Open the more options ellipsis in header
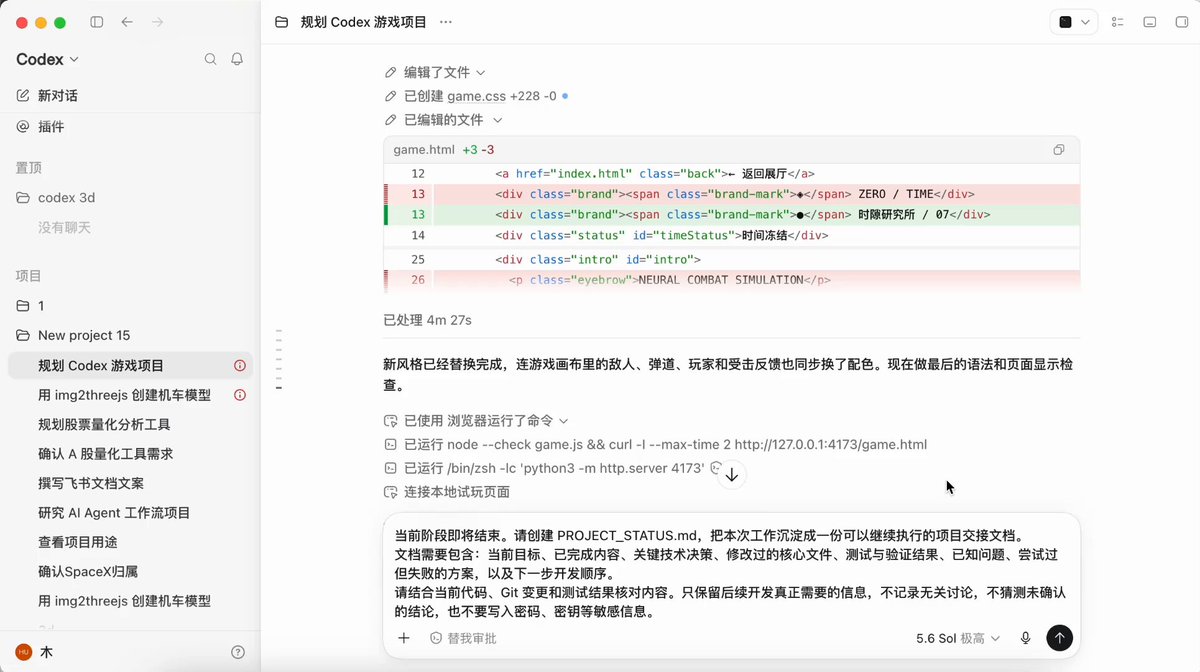 (x=445, y=22)
